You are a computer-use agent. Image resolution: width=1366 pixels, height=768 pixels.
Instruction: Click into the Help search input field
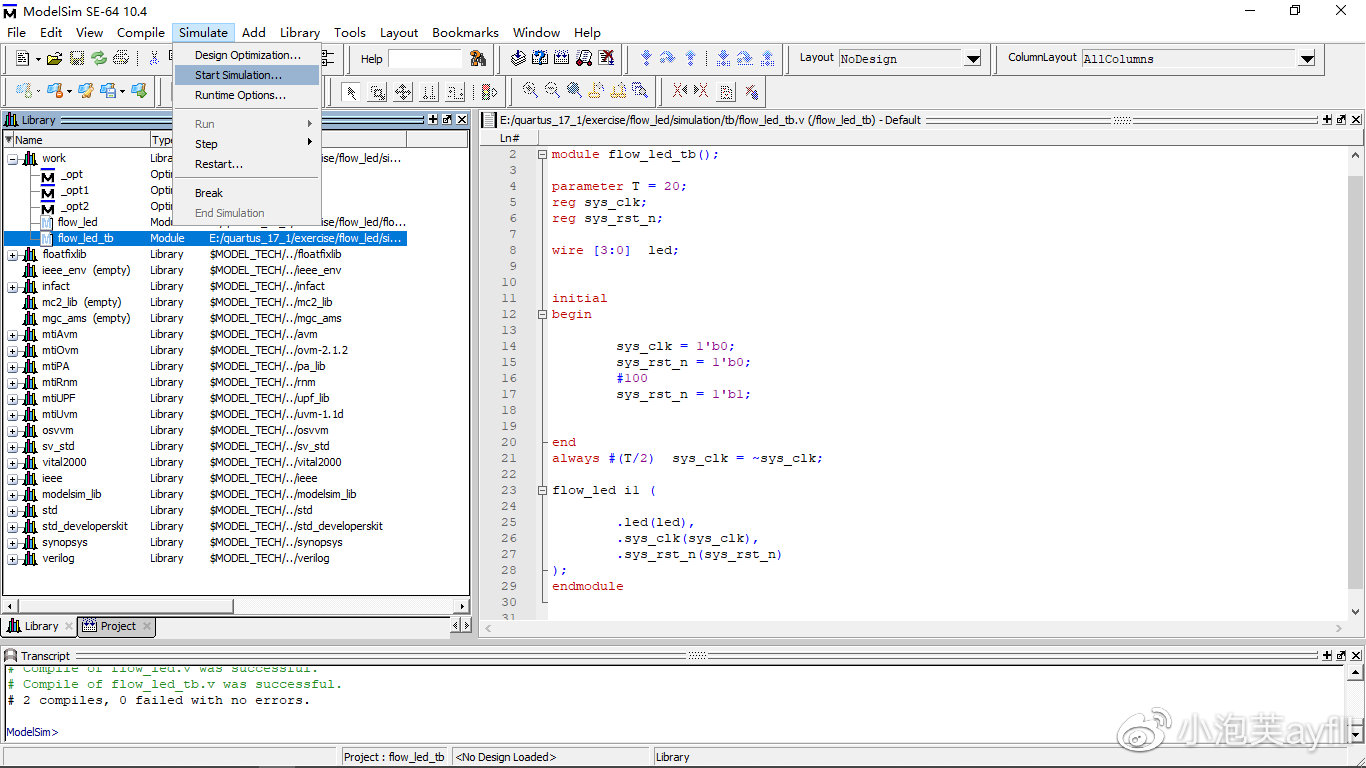424,59
